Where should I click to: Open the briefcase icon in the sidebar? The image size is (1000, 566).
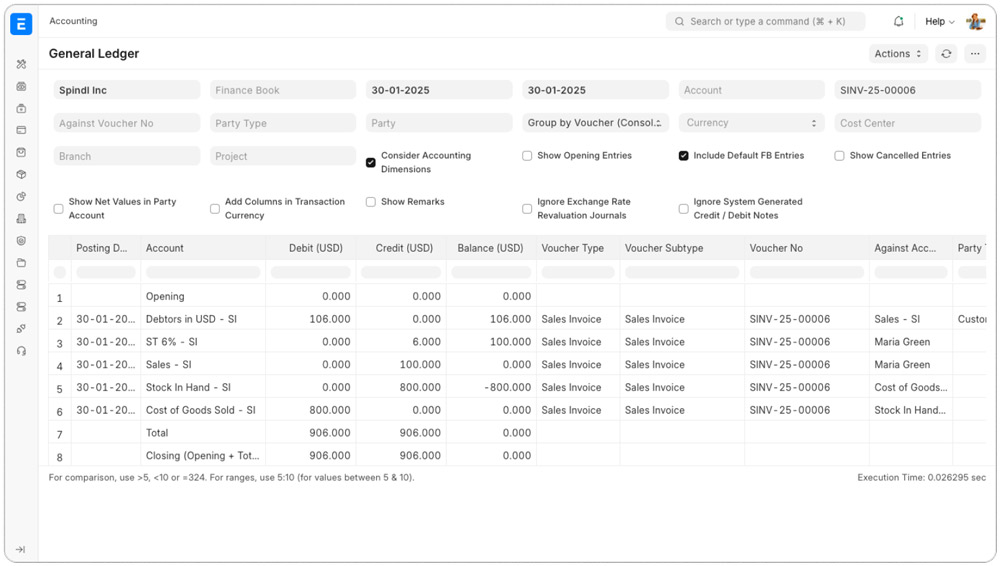21,108
